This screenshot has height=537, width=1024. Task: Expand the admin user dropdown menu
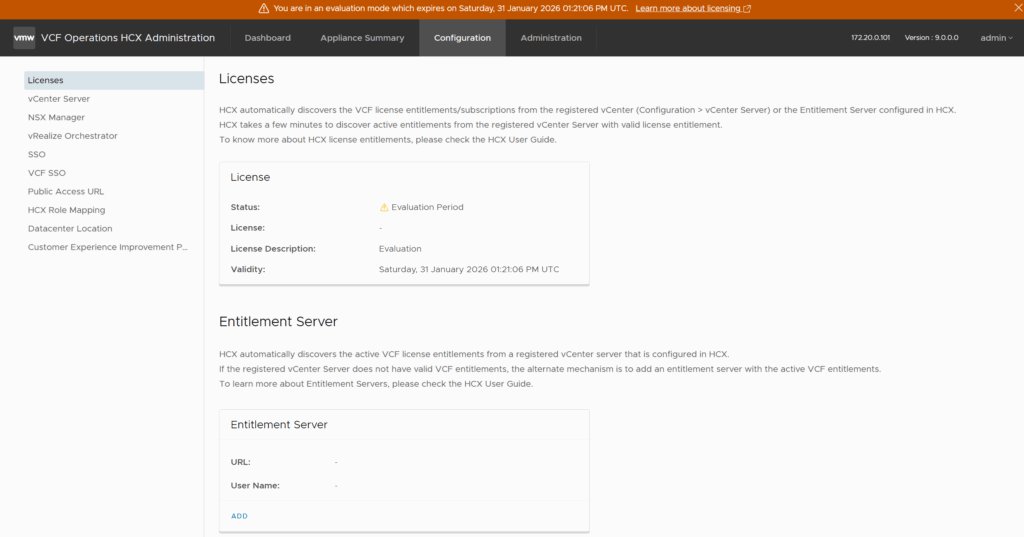(996, 38)
